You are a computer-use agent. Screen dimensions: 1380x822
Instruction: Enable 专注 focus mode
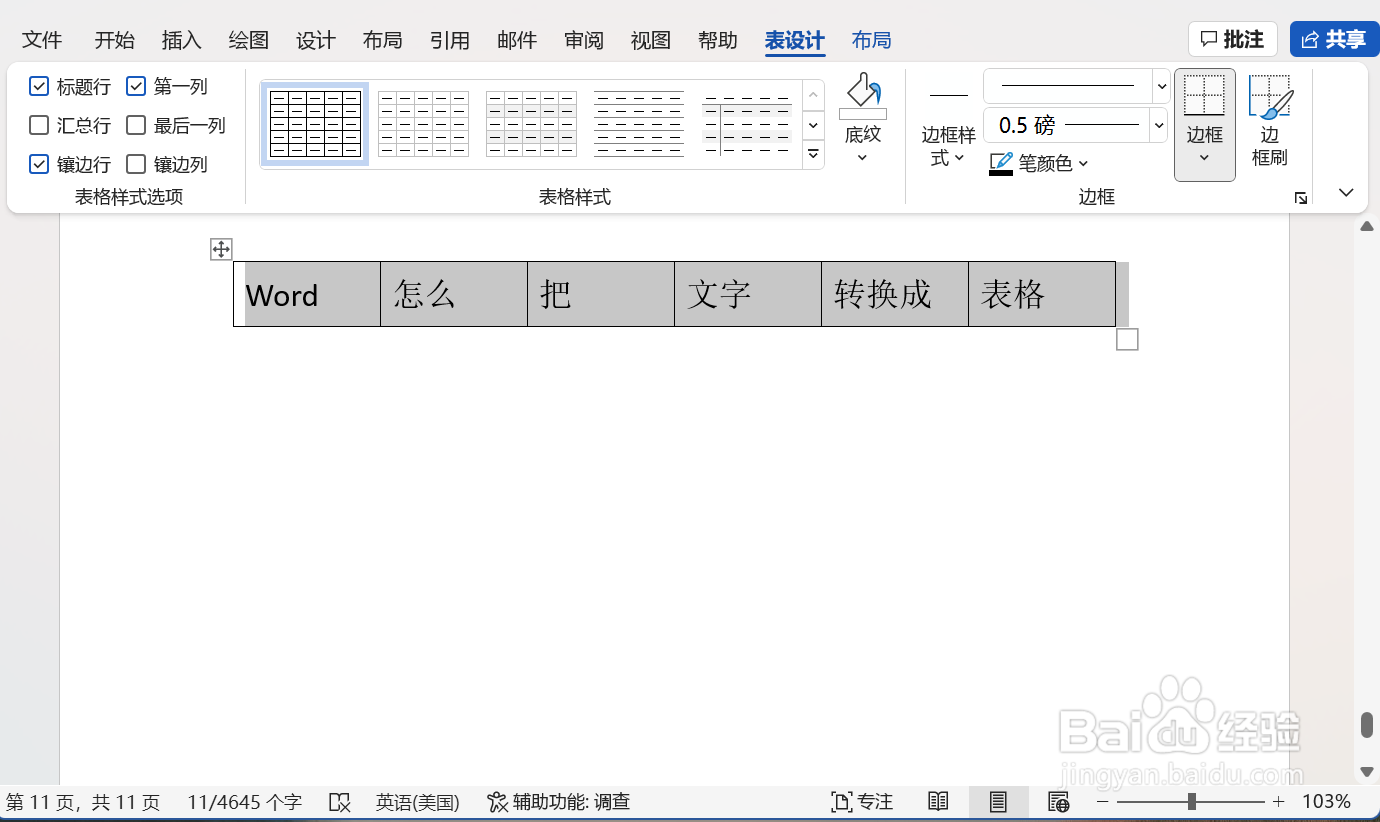[862, 802]
